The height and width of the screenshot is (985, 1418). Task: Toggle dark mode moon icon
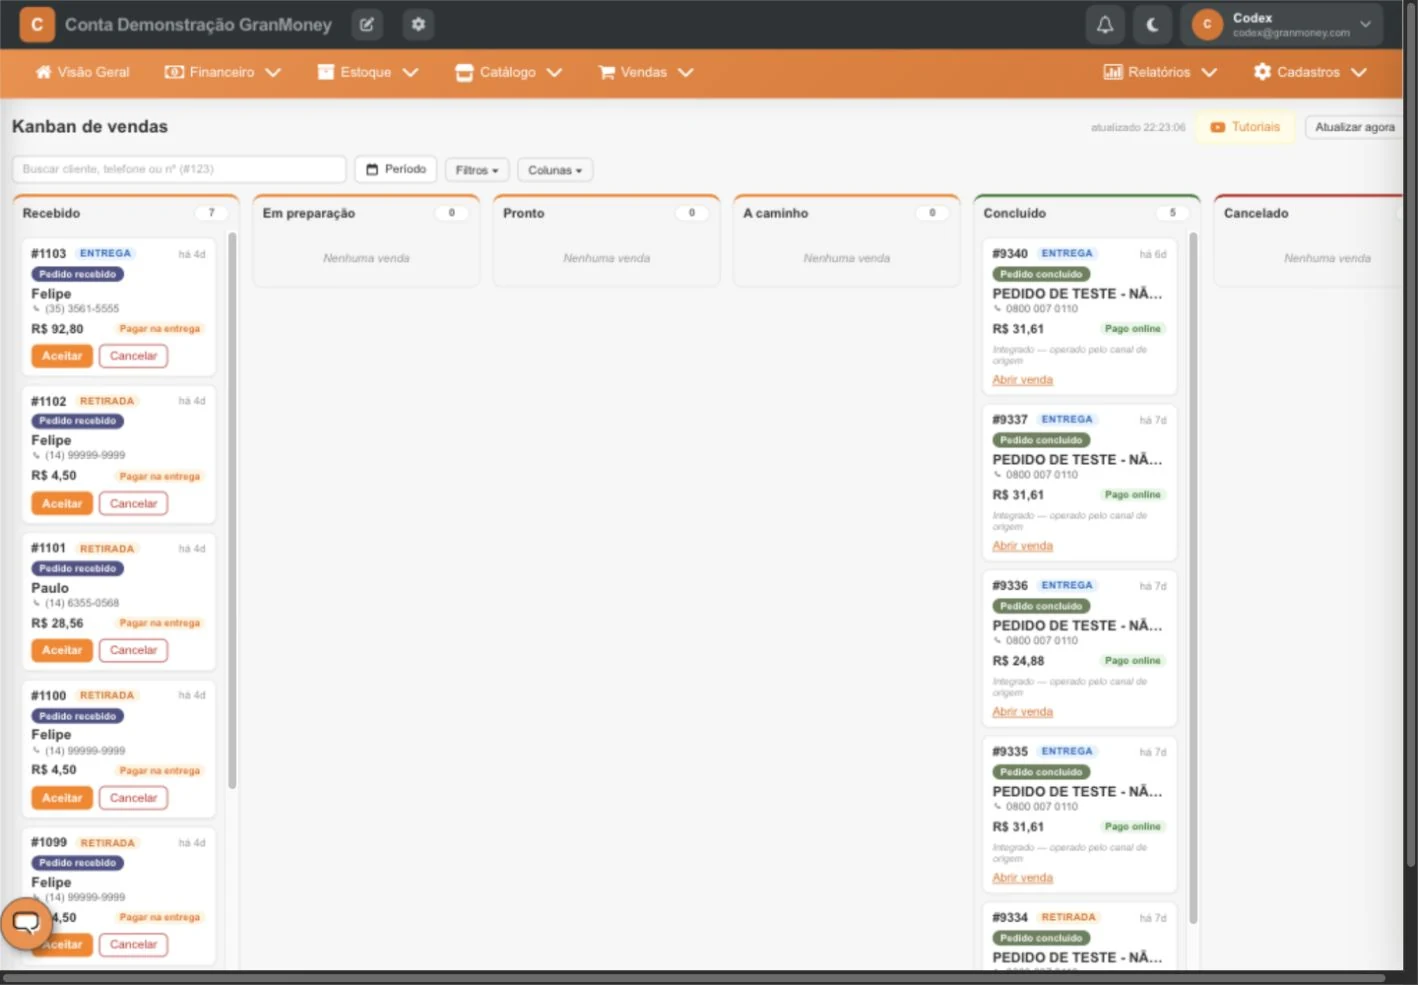pos(1152,25)
